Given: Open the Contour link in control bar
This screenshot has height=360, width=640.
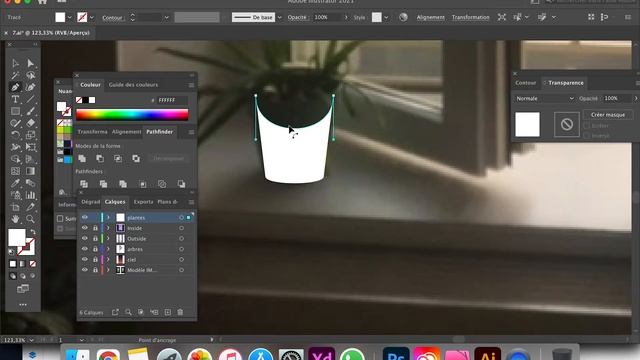Looking at the screenshot, I should (112, 18).
